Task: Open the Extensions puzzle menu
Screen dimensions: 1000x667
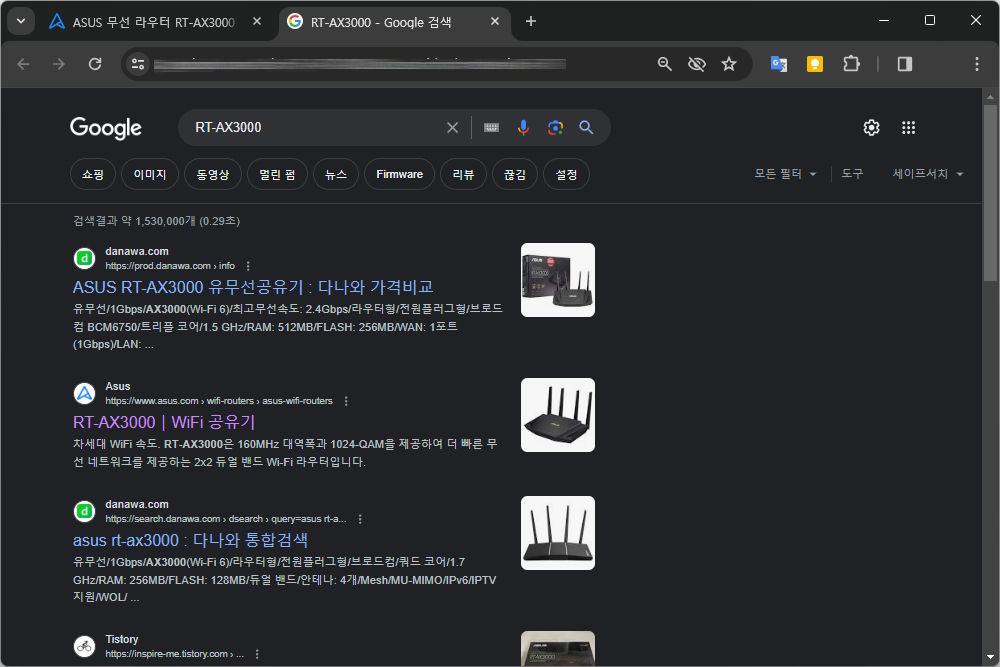Action: (x=851, y=64)
